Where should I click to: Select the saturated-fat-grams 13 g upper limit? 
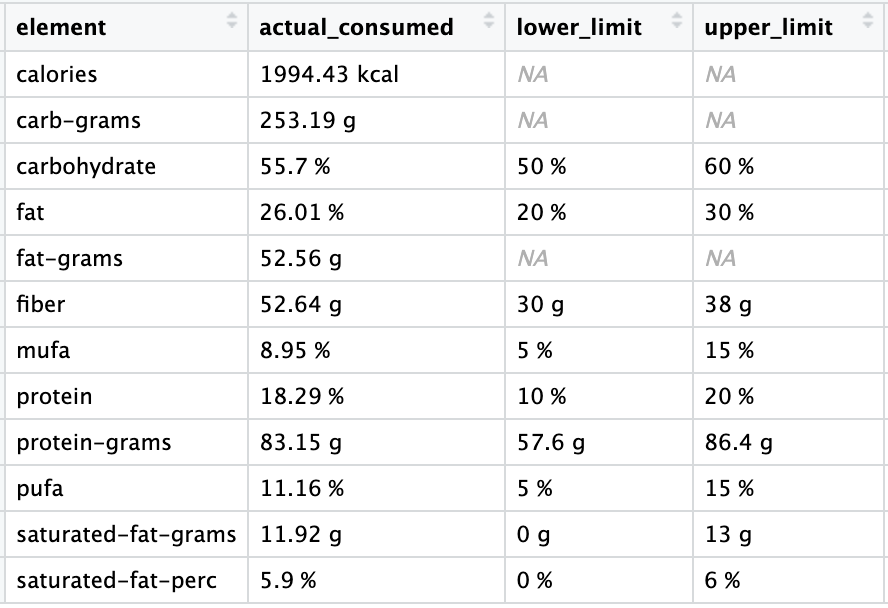(728, 534)
